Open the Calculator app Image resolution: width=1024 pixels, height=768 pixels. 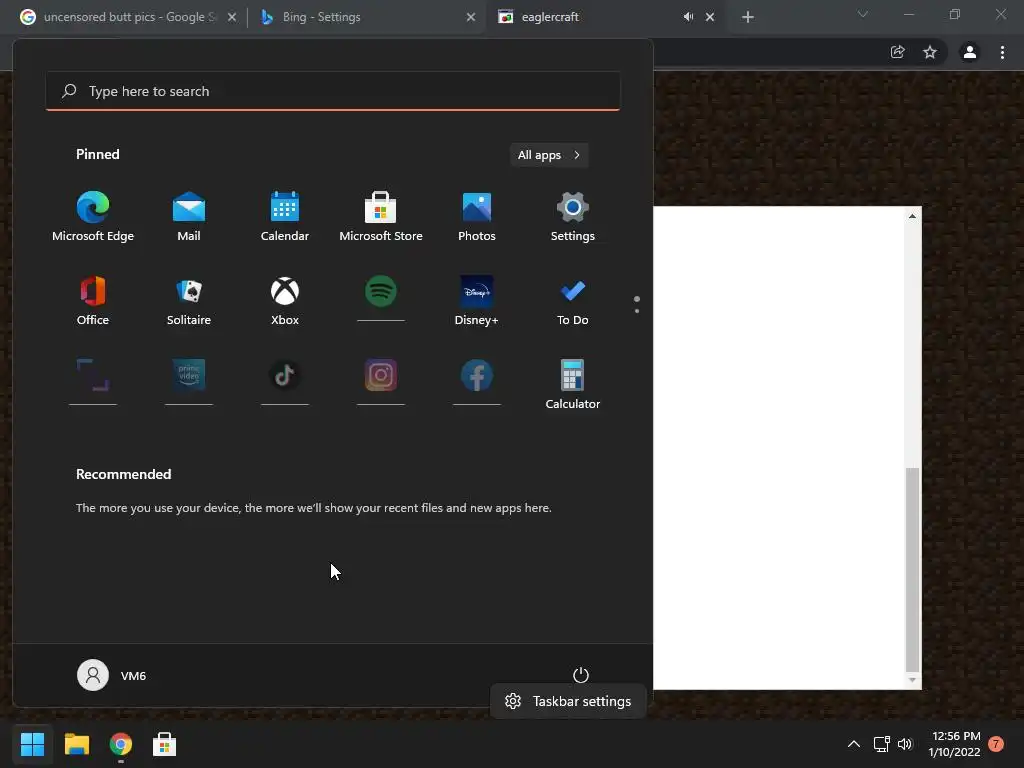tap(573, 385)
